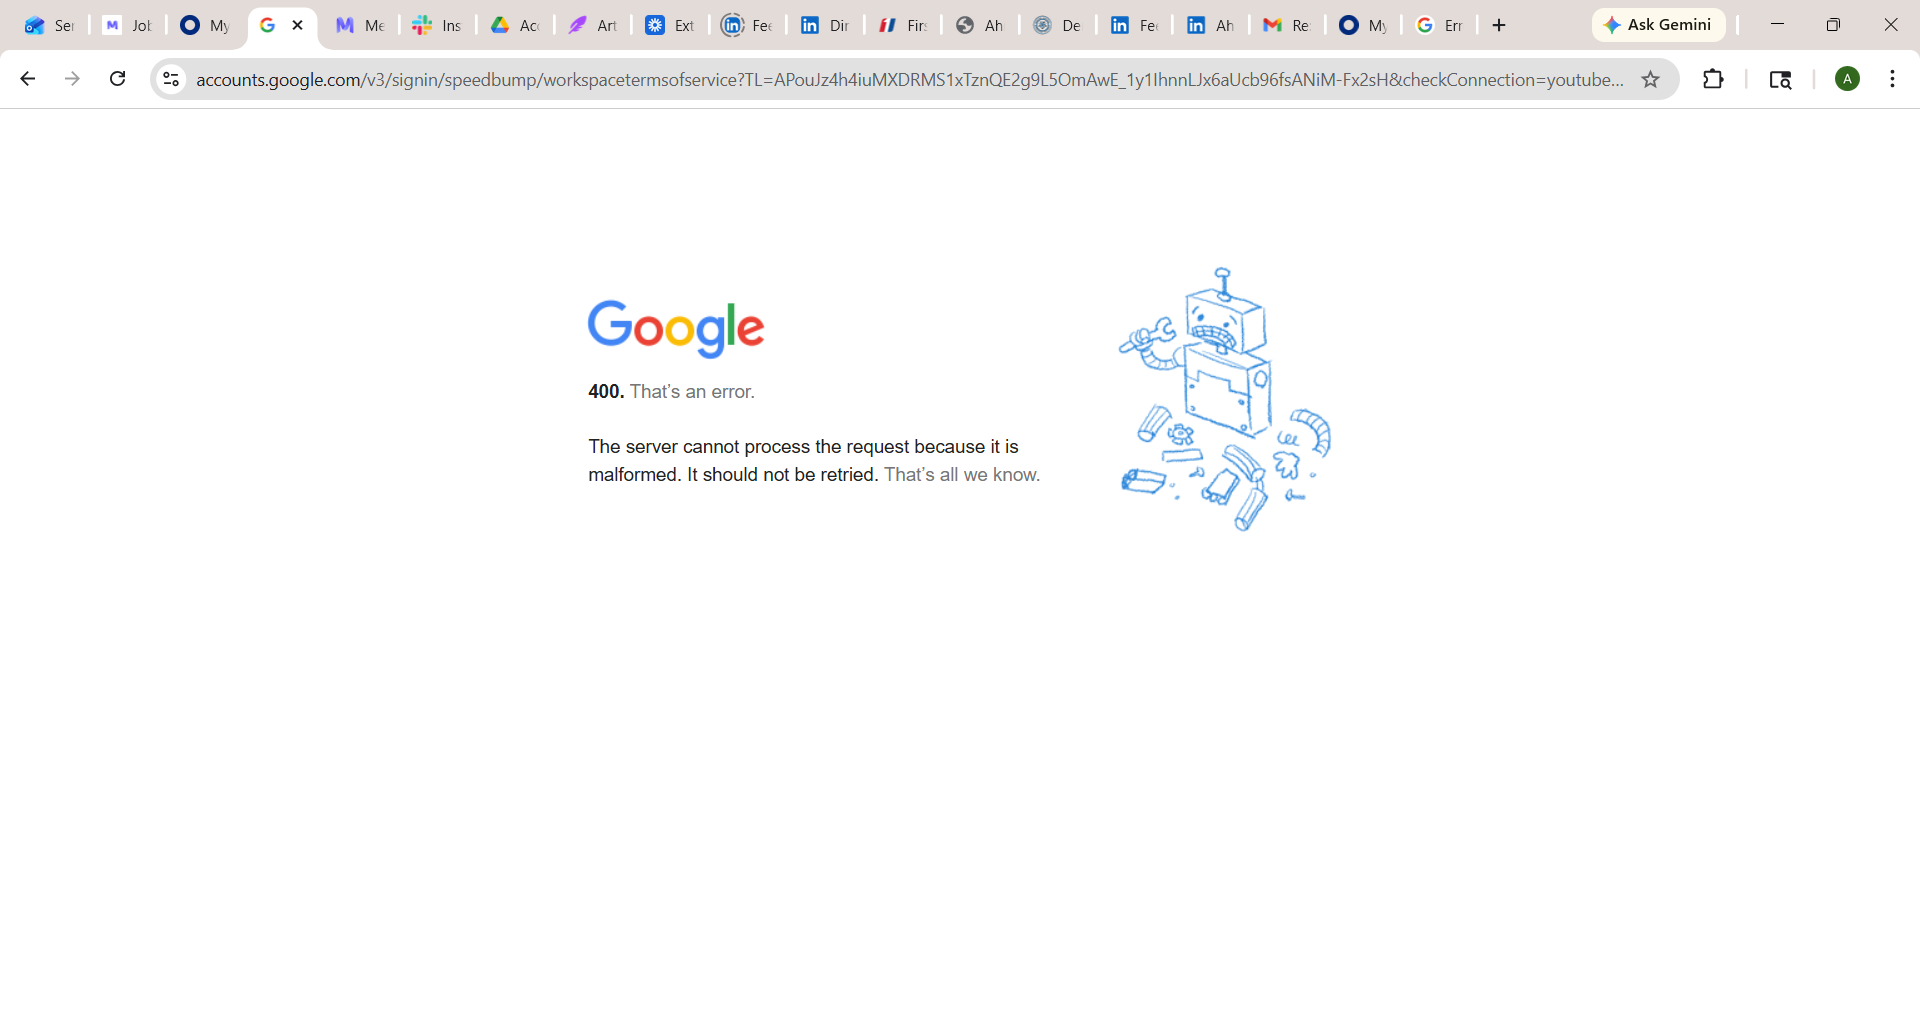
Task: Switch to the 'De' tab
Action: [x=1058, y=25]
